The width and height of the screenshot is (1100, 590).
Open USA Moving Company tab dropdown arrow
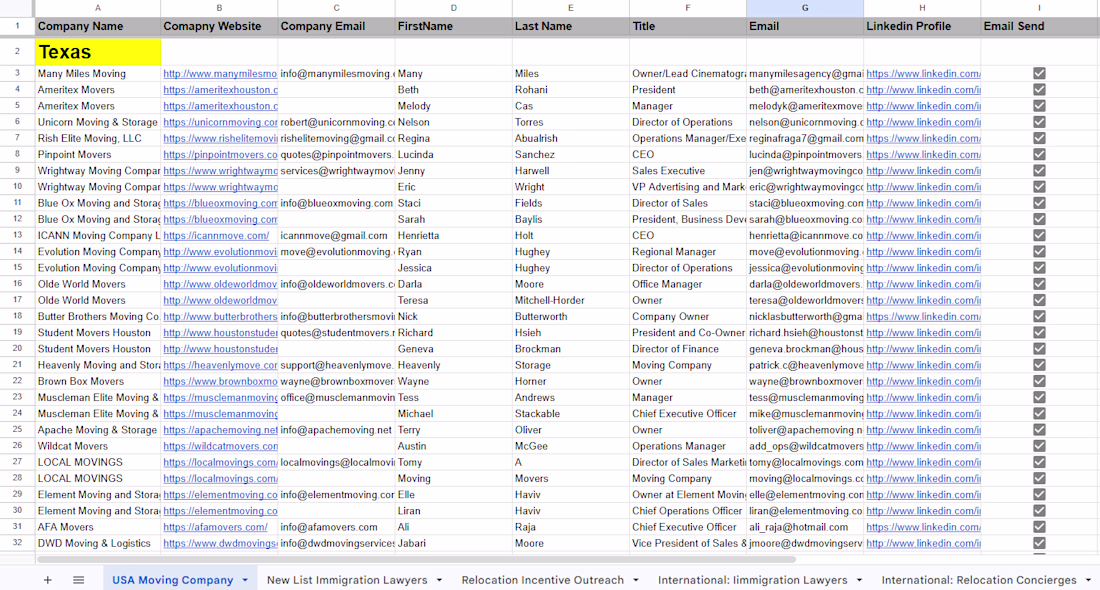click(245, 580)
